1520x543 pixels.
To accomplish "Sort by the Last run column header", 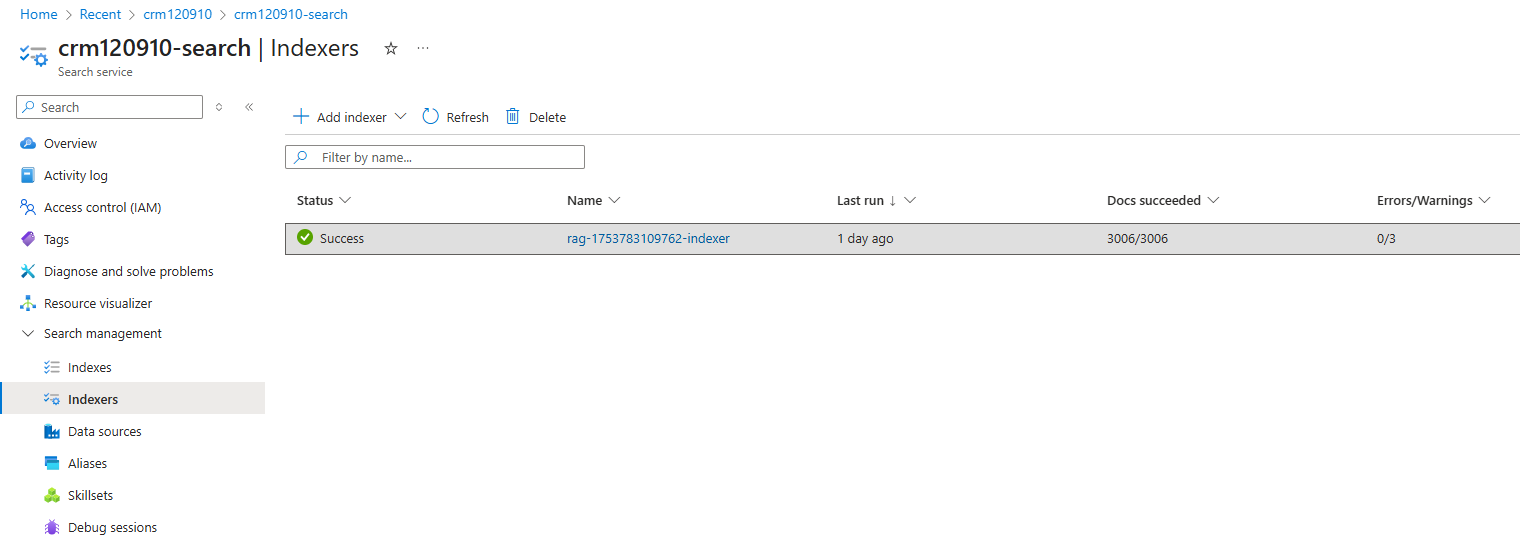I will pos(860,200).
